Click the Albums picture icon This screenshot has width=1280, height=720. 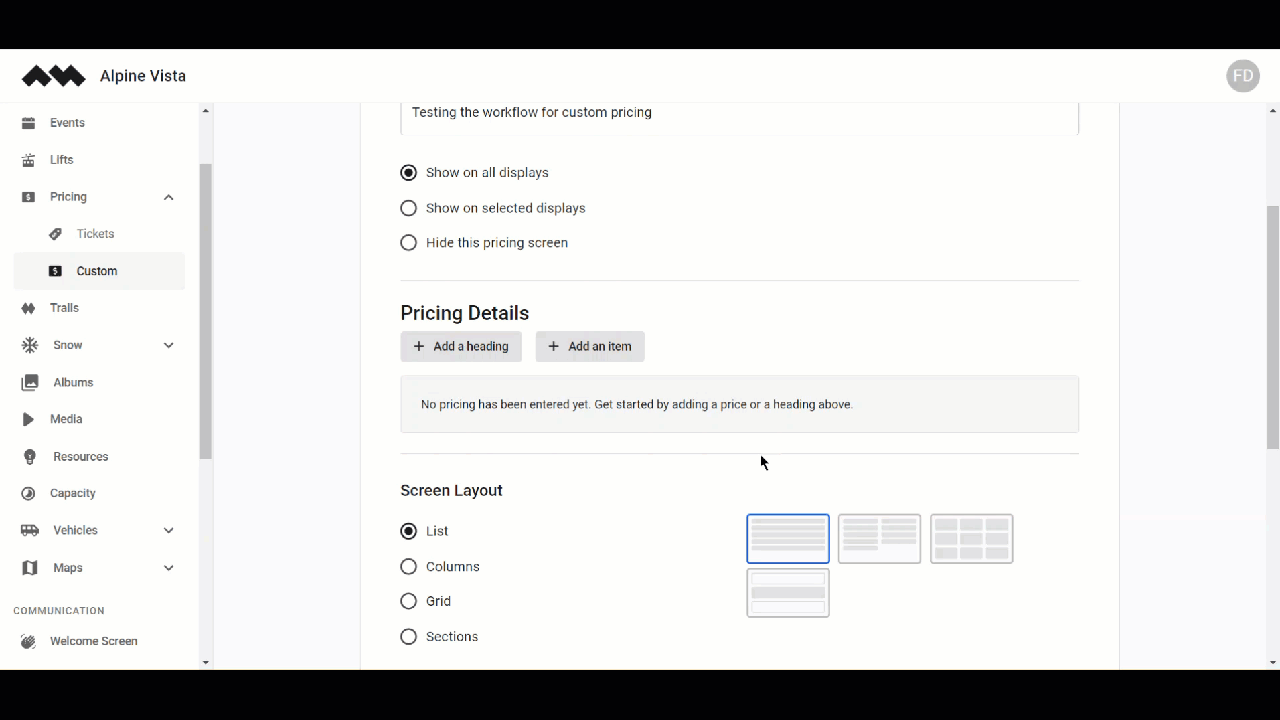click(30, 382)
